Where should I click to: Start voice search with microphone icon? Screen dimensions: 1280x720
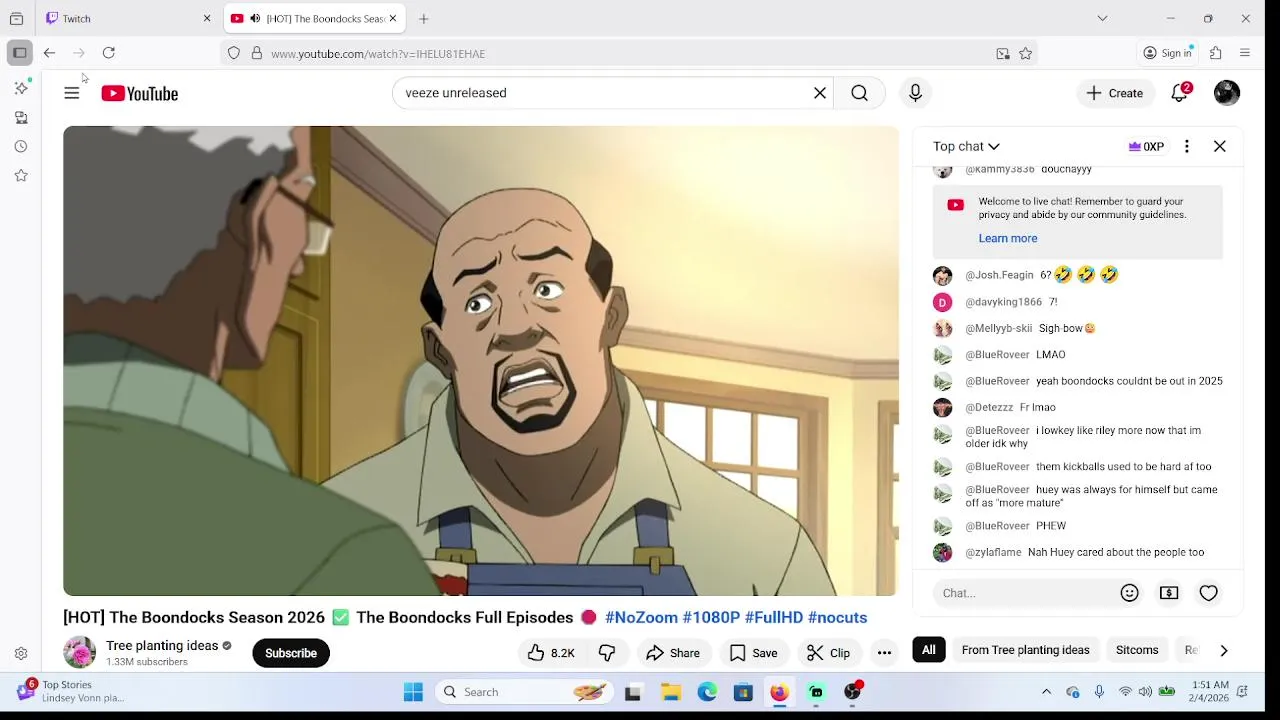pos(915,93)
